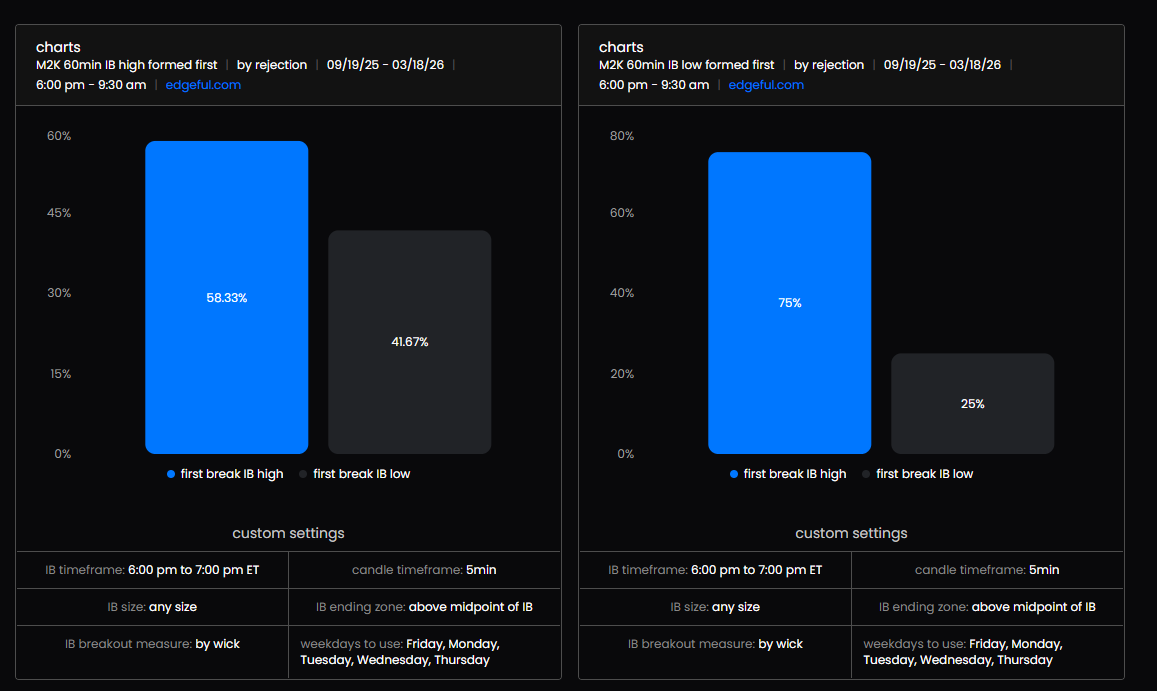Click the 25% gray bar
The width and height of the screenshot is (1157, 691).
point(973,404)
